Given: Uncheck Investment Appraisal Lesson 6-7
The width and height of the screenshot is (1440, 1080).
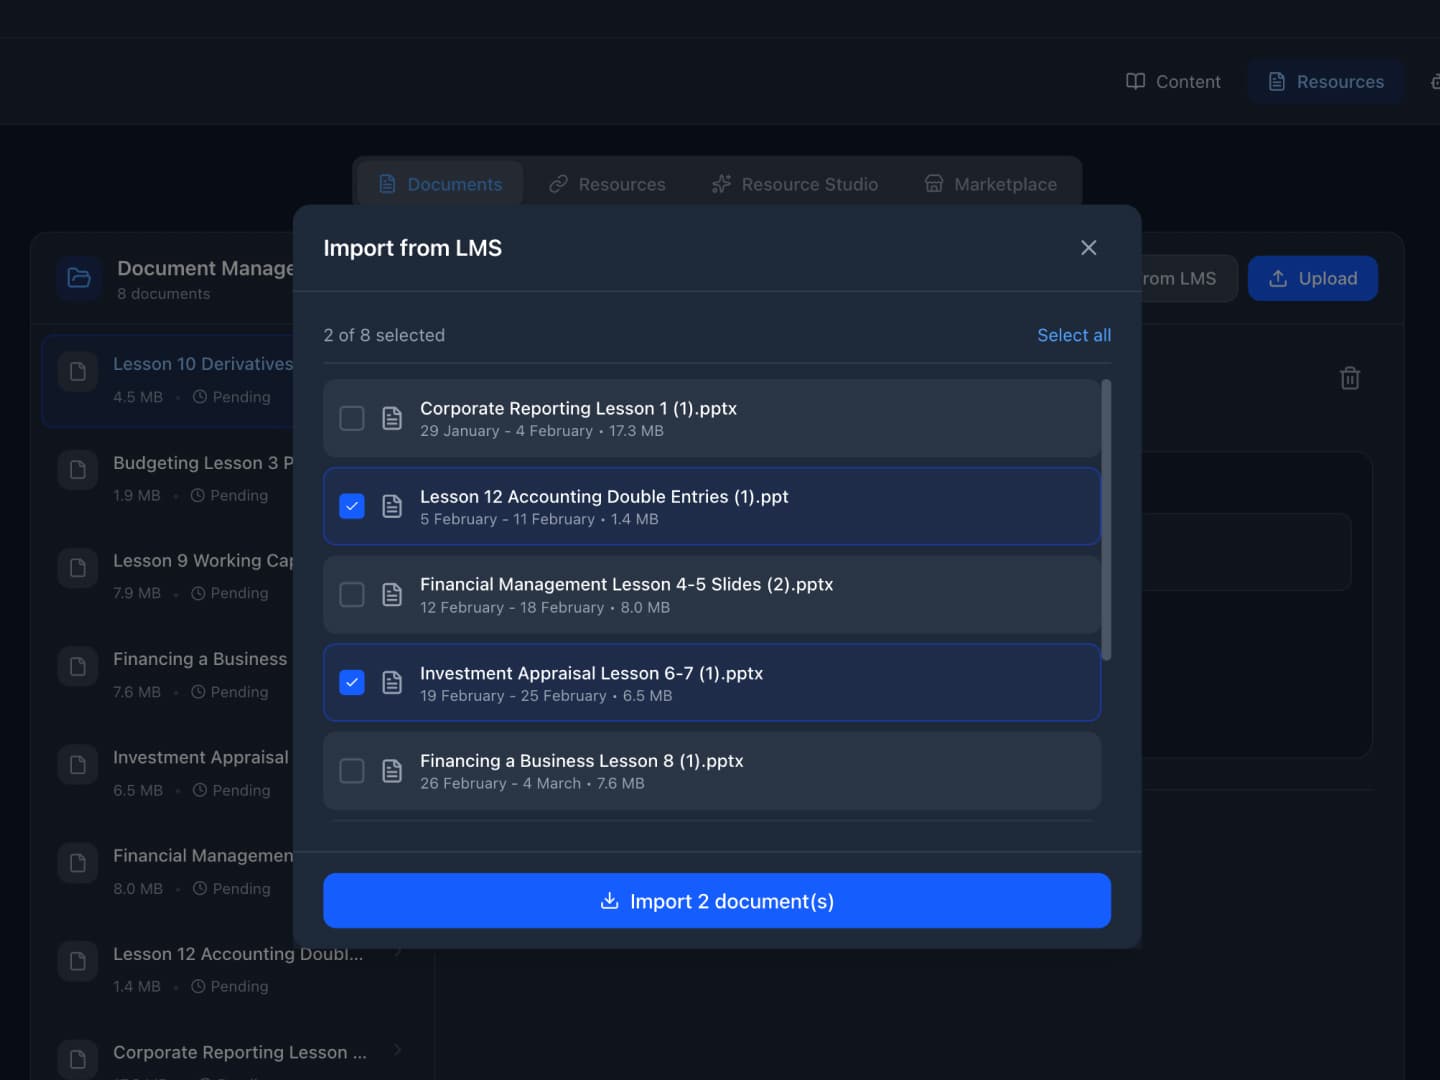Looking at the screenshot, I should (x=351, y=682).
